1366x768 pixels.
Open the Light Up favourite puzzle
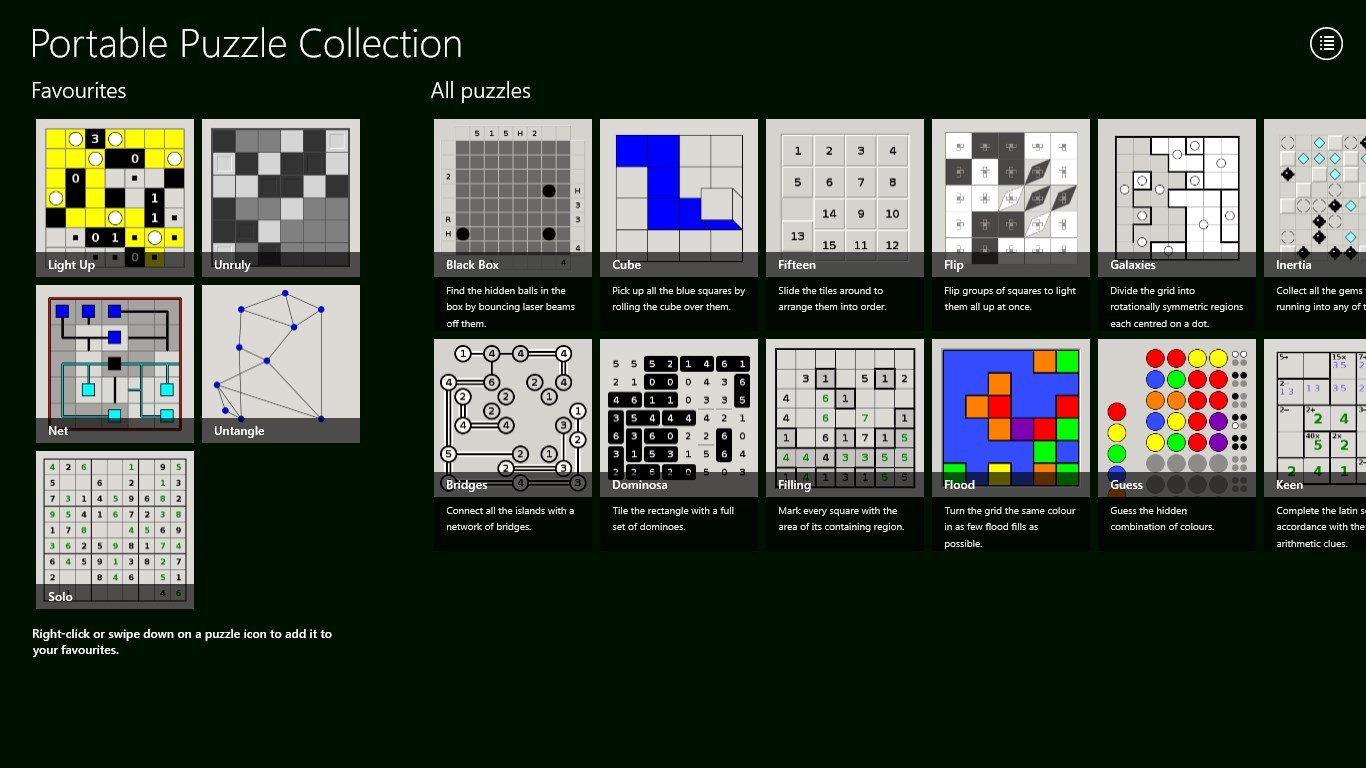[115, 198]
